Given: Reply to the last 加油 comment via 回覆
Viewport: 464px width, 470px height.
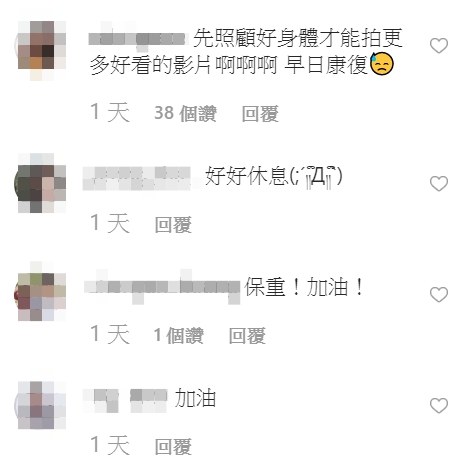Looking at the screenshot, I should pyautogui.click(x=173, y=446).
